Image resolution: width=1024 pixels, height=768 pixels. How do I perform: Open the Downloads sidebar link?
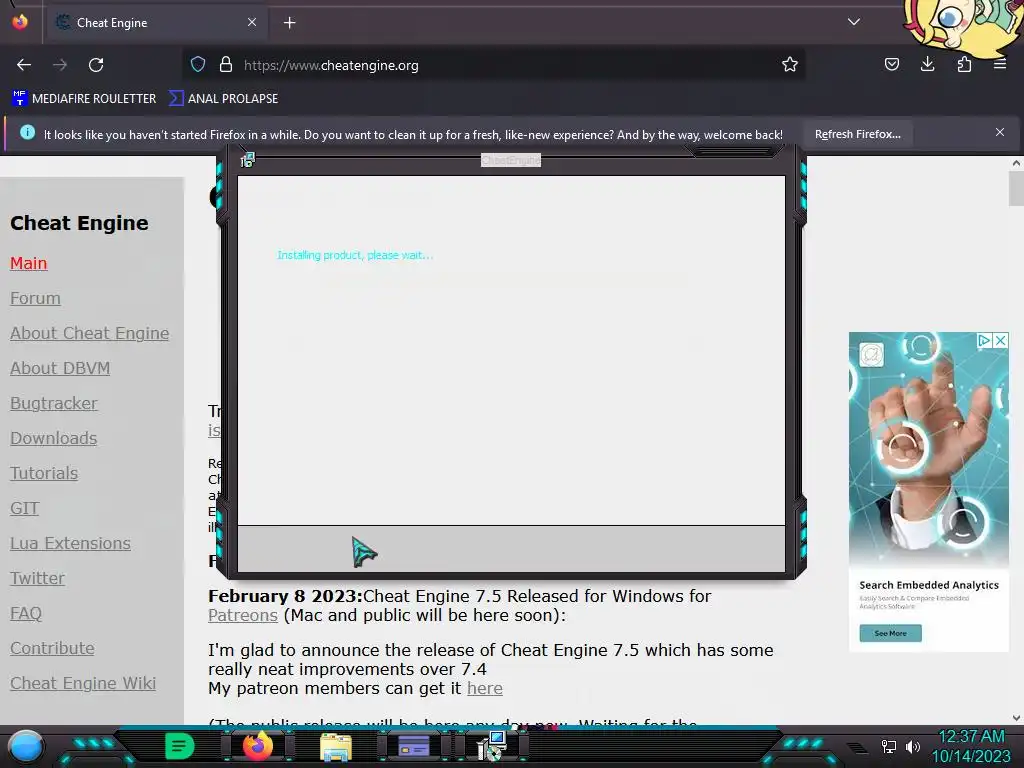click(54, 438)
